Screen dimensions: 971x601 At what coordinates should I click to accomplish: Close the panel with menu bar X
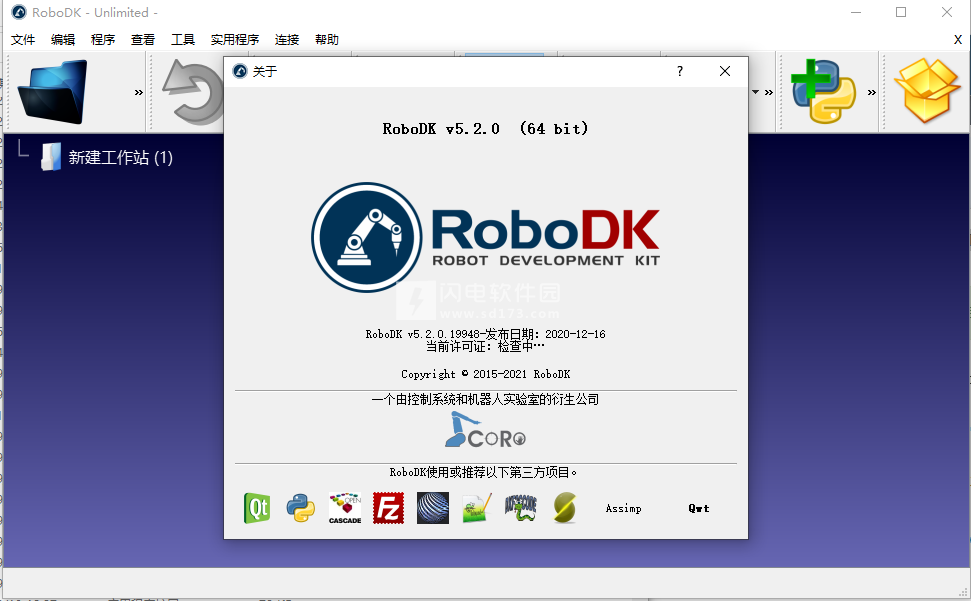click(x=957, y=40)
